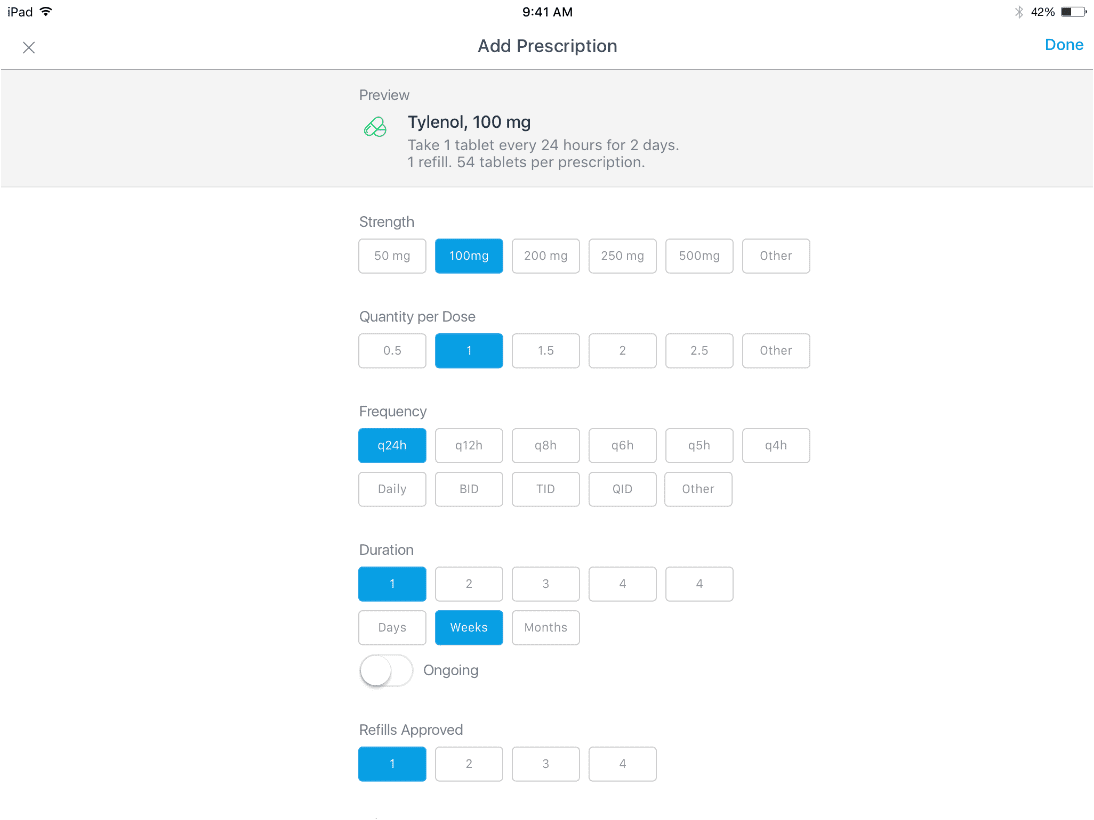Choose Days duration unit
Viewport: 1094px width, 820px height.
pos(392,627)
